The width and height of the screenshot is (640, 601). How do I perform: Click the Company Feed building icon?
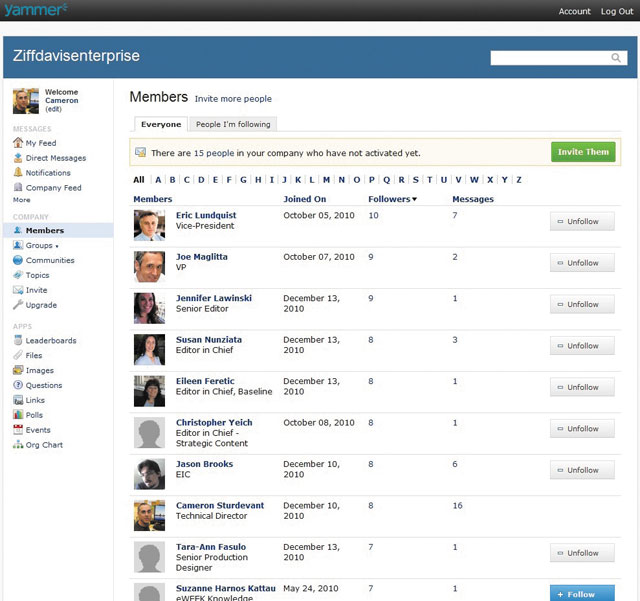coord(18,187)
